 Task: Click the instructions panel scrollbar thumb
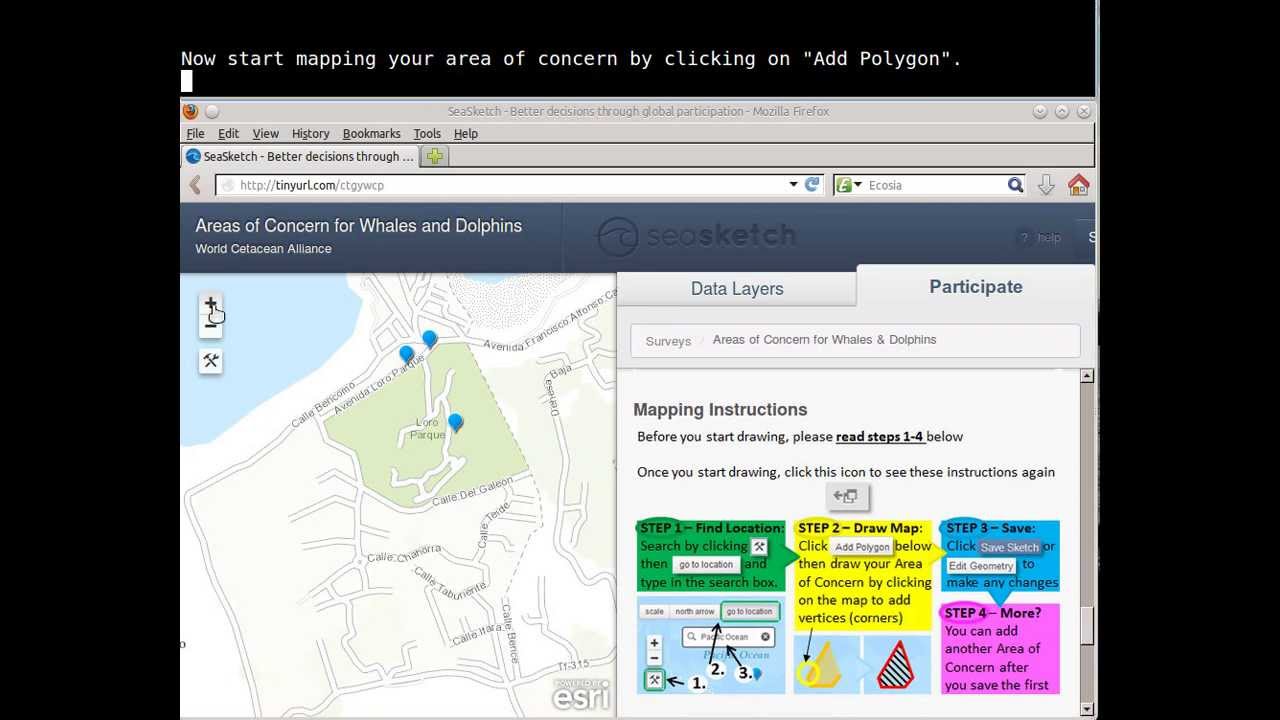pyautogui.click(x=1087, y=626)
